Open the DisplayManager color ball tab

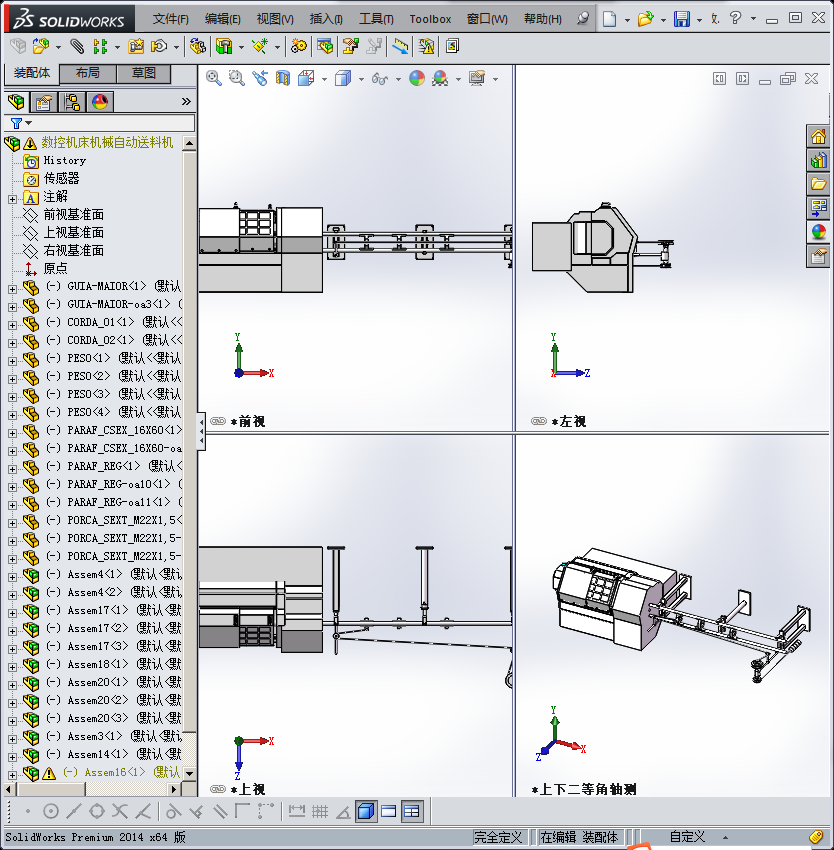click(x=100, y=101)
